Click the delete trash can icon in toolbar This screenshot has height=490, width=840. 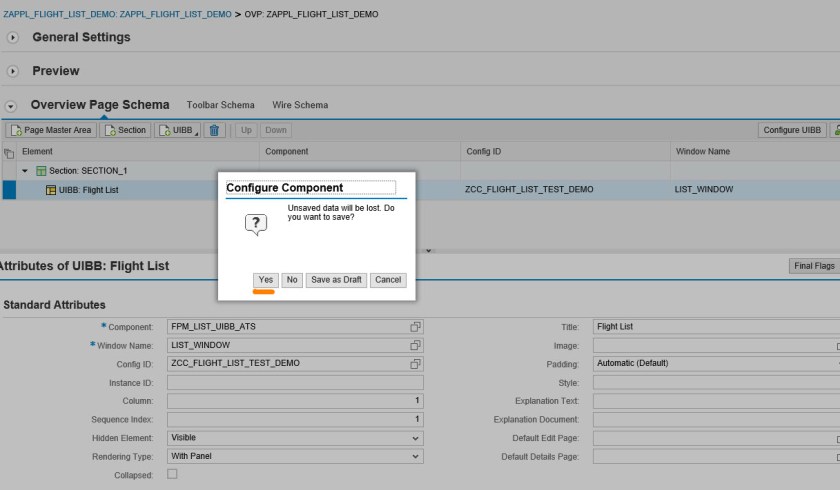215,130
